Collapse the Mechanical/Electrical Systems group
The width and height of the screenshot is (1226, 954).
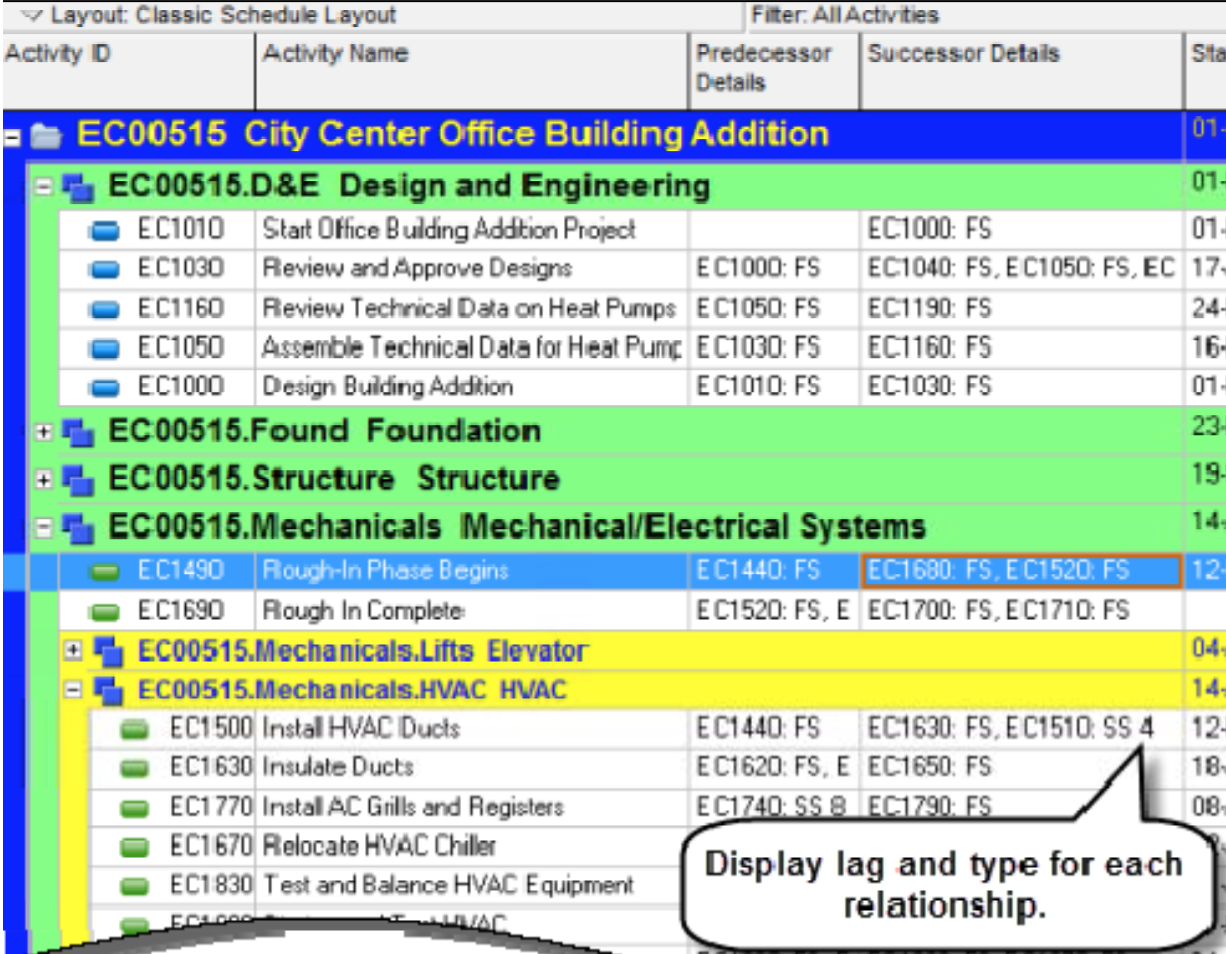43,526
